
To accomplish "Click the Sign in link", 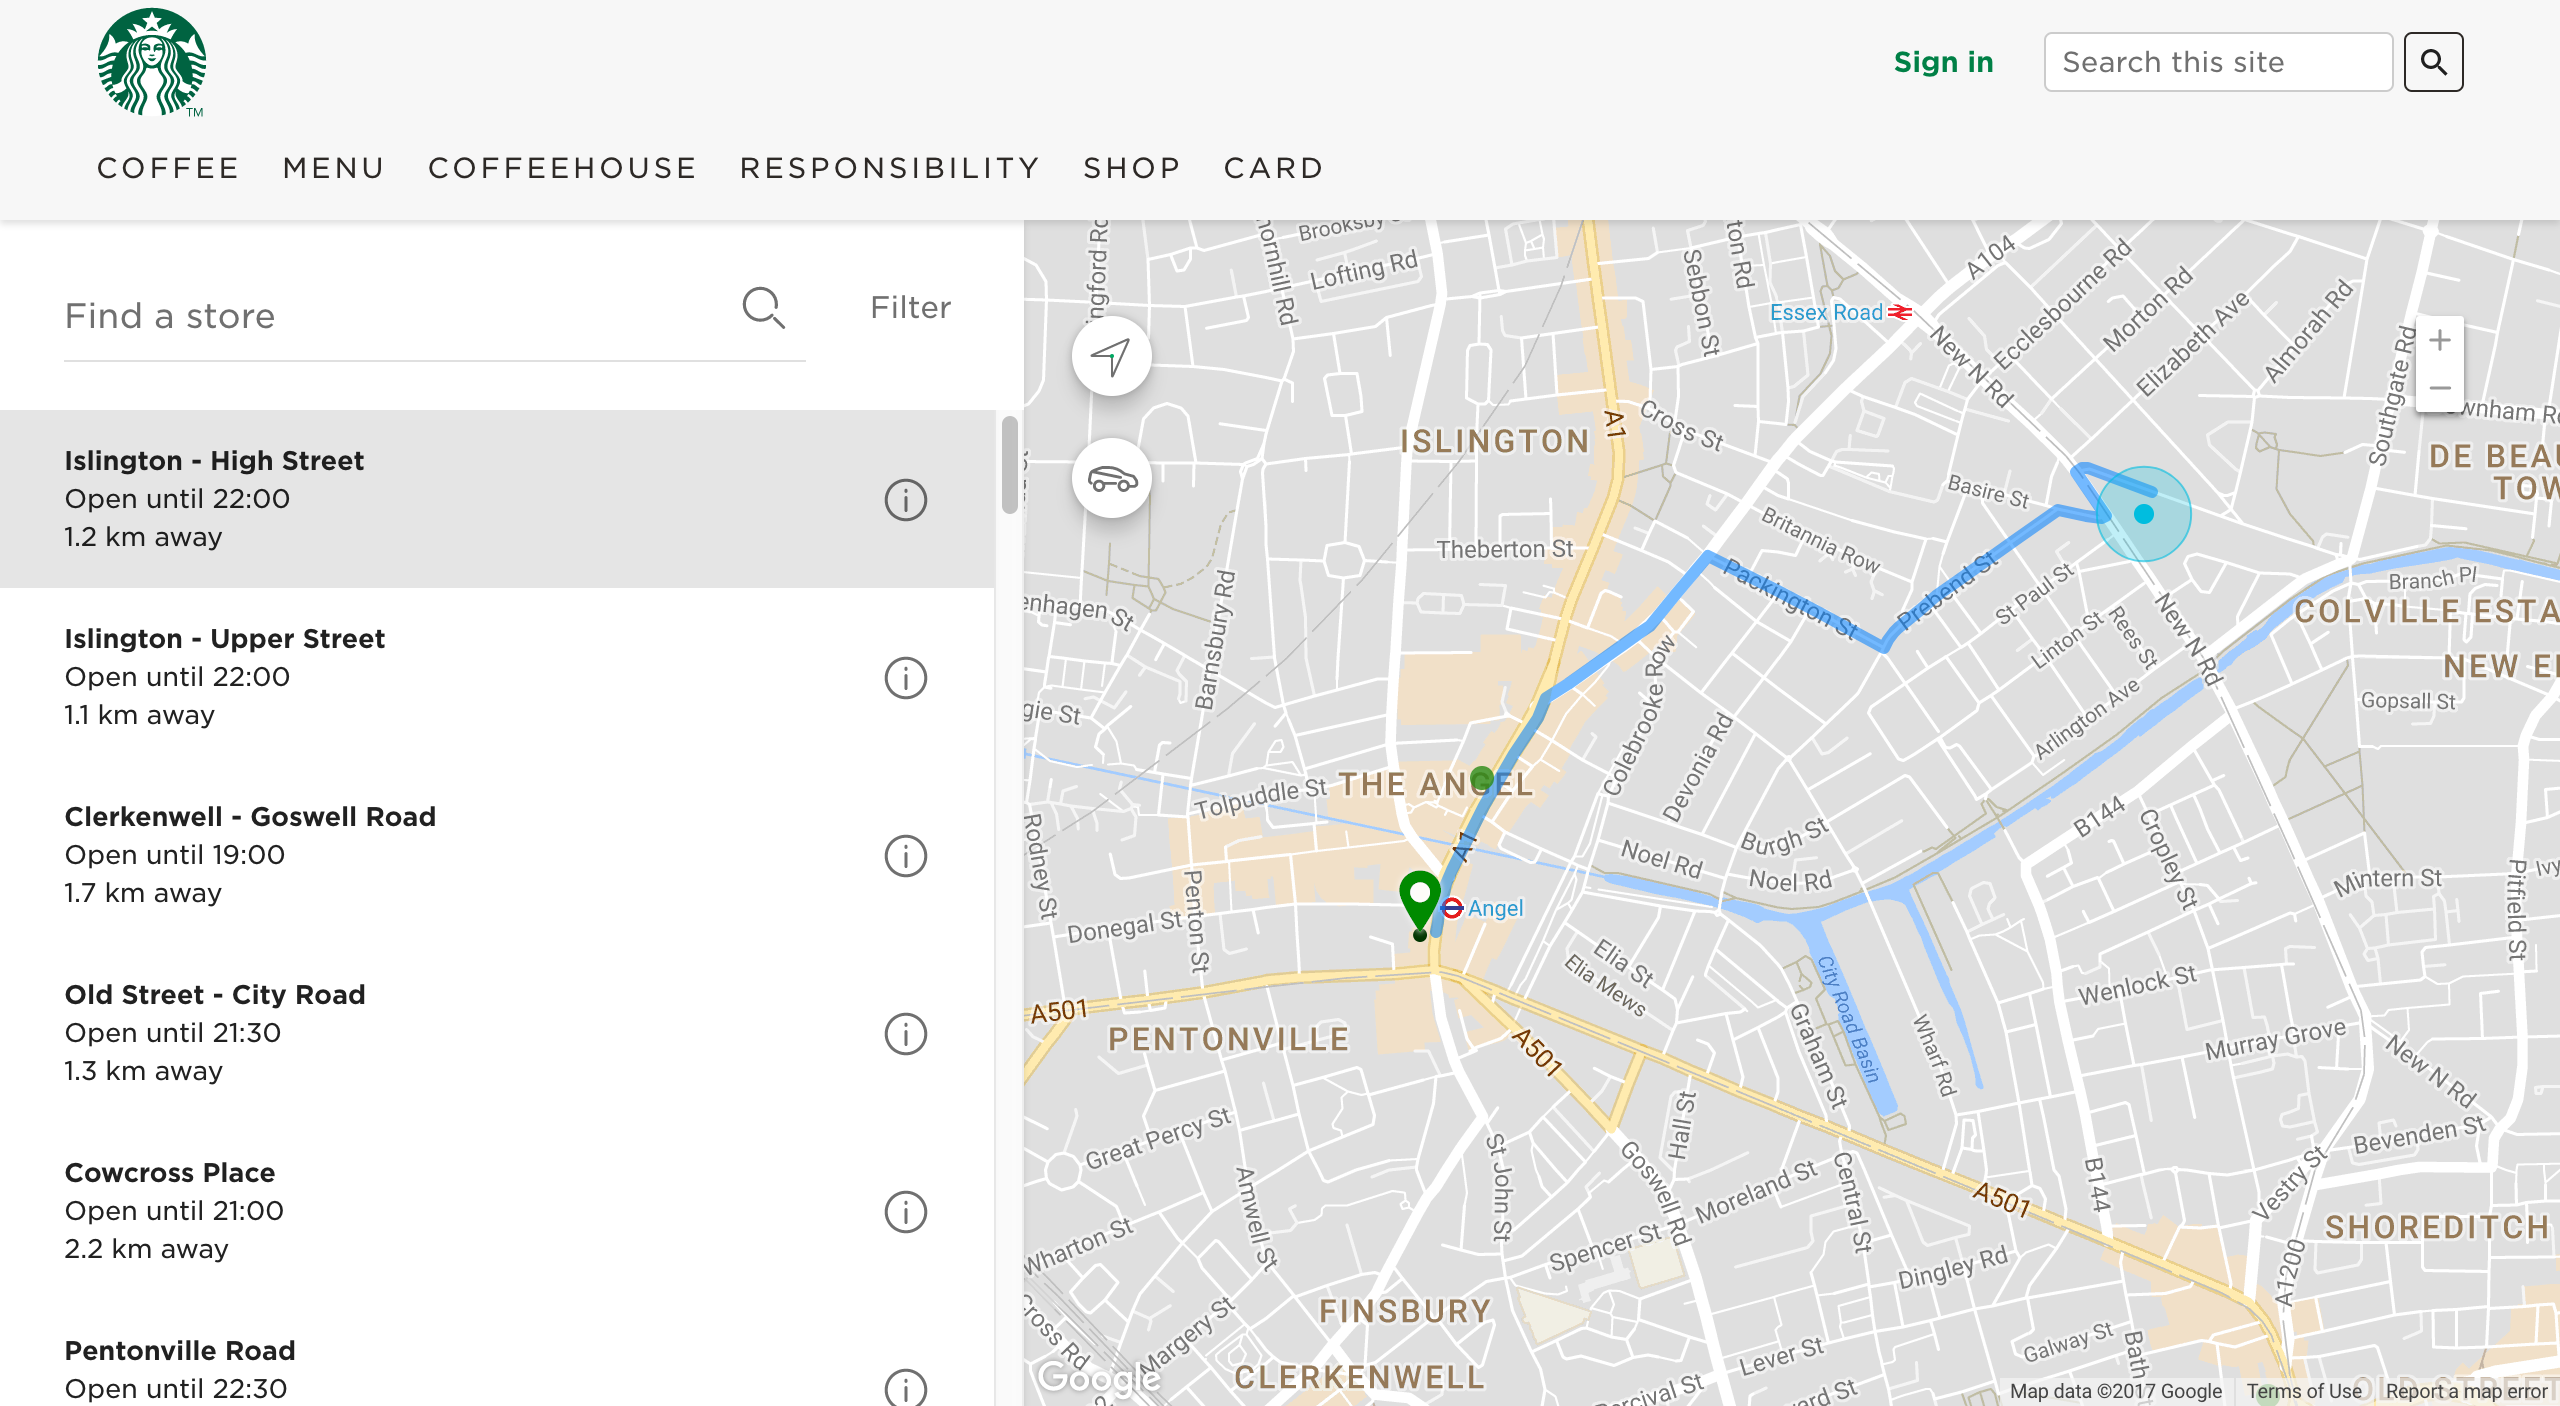I will coord(1943,62).
